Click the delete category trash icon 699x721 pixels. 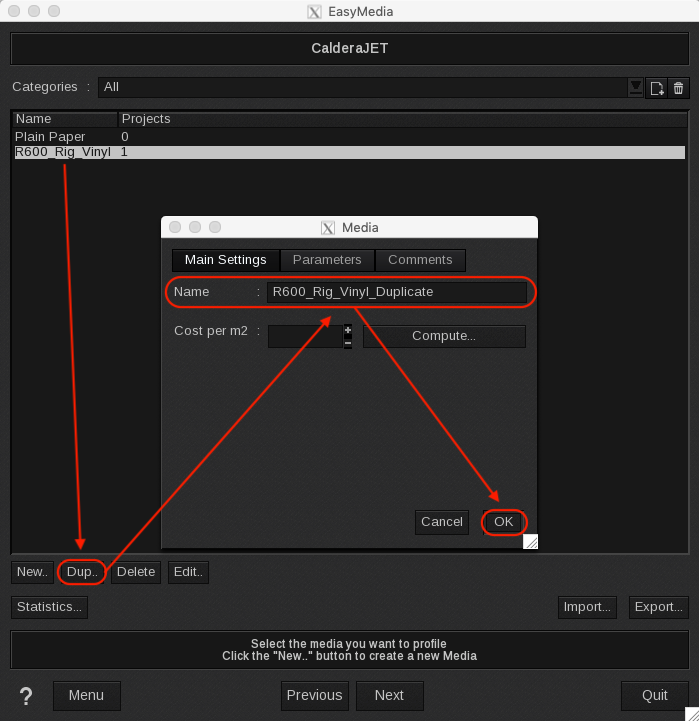coord(679,88)
